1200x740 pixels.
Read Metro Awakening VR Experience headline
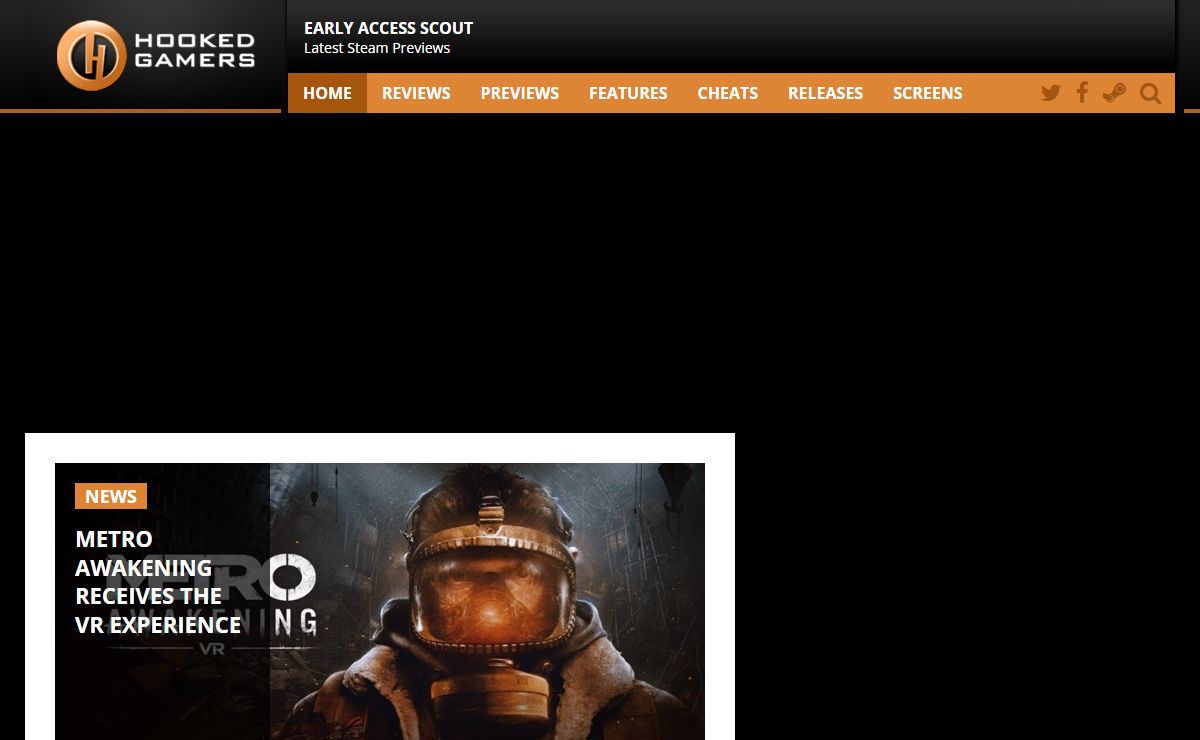click(158, 582)
